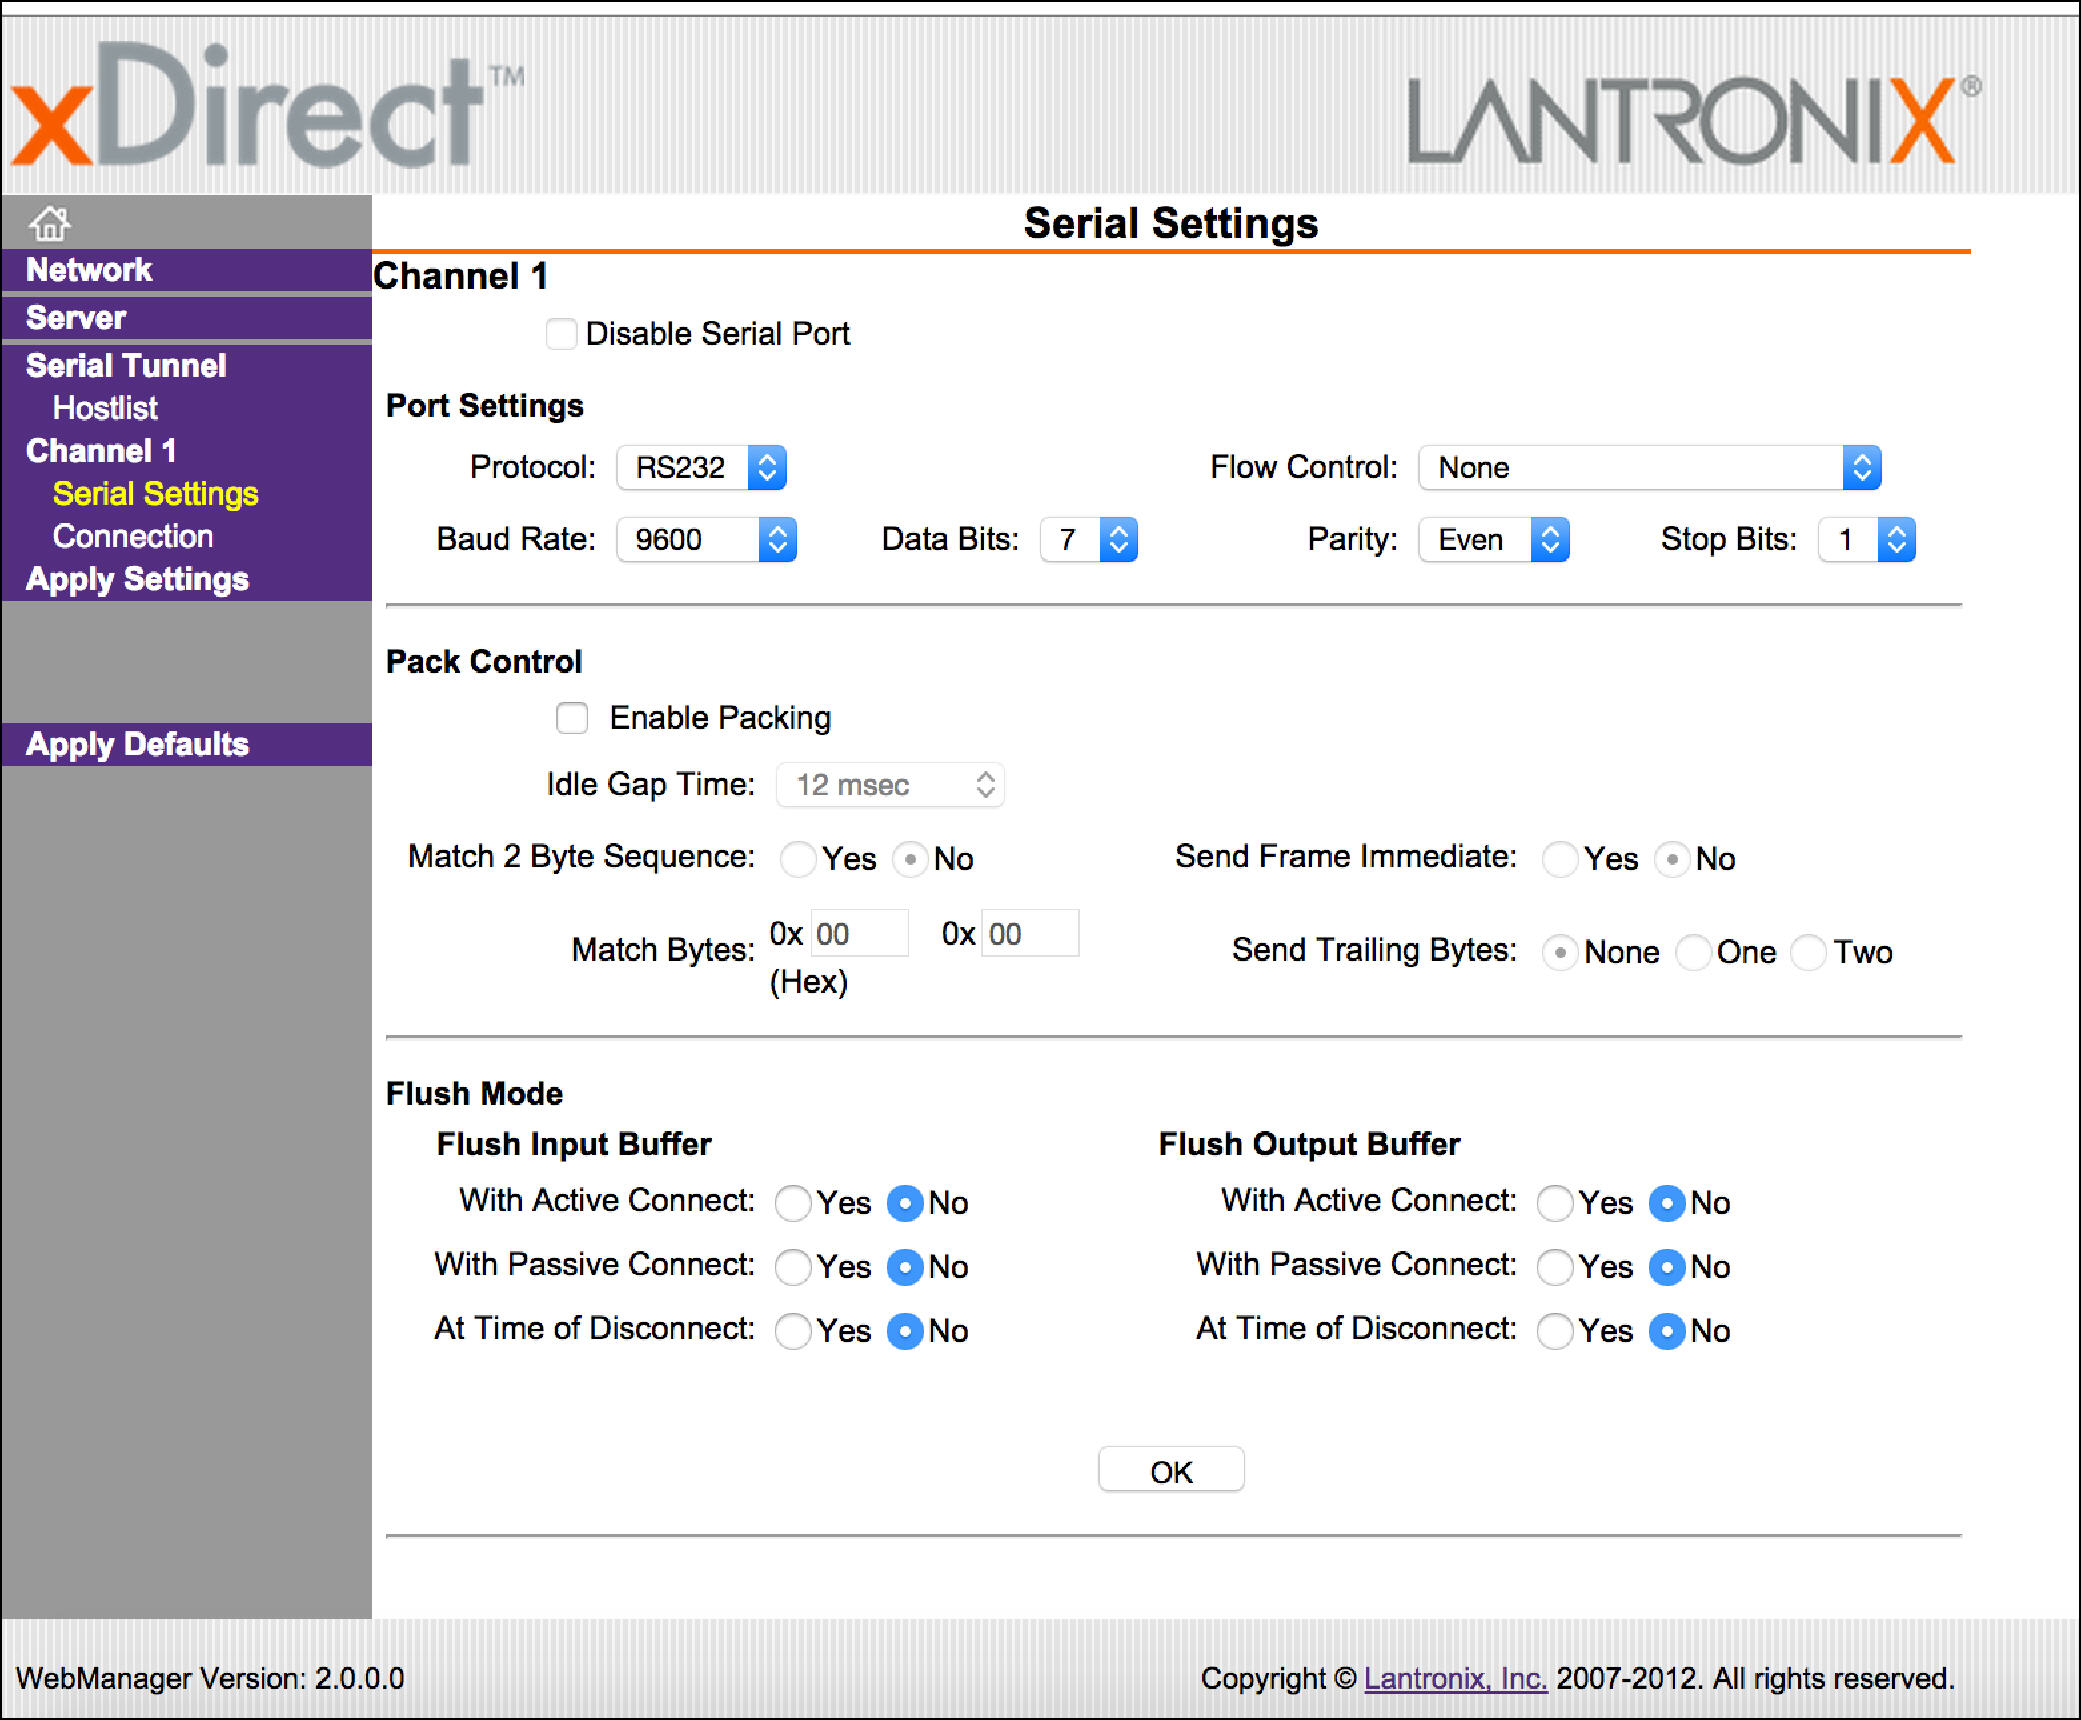Set Flush Input With Passive Connect to No
The width and height of the screenshot is (2081, 1720).
point(905,1267)
